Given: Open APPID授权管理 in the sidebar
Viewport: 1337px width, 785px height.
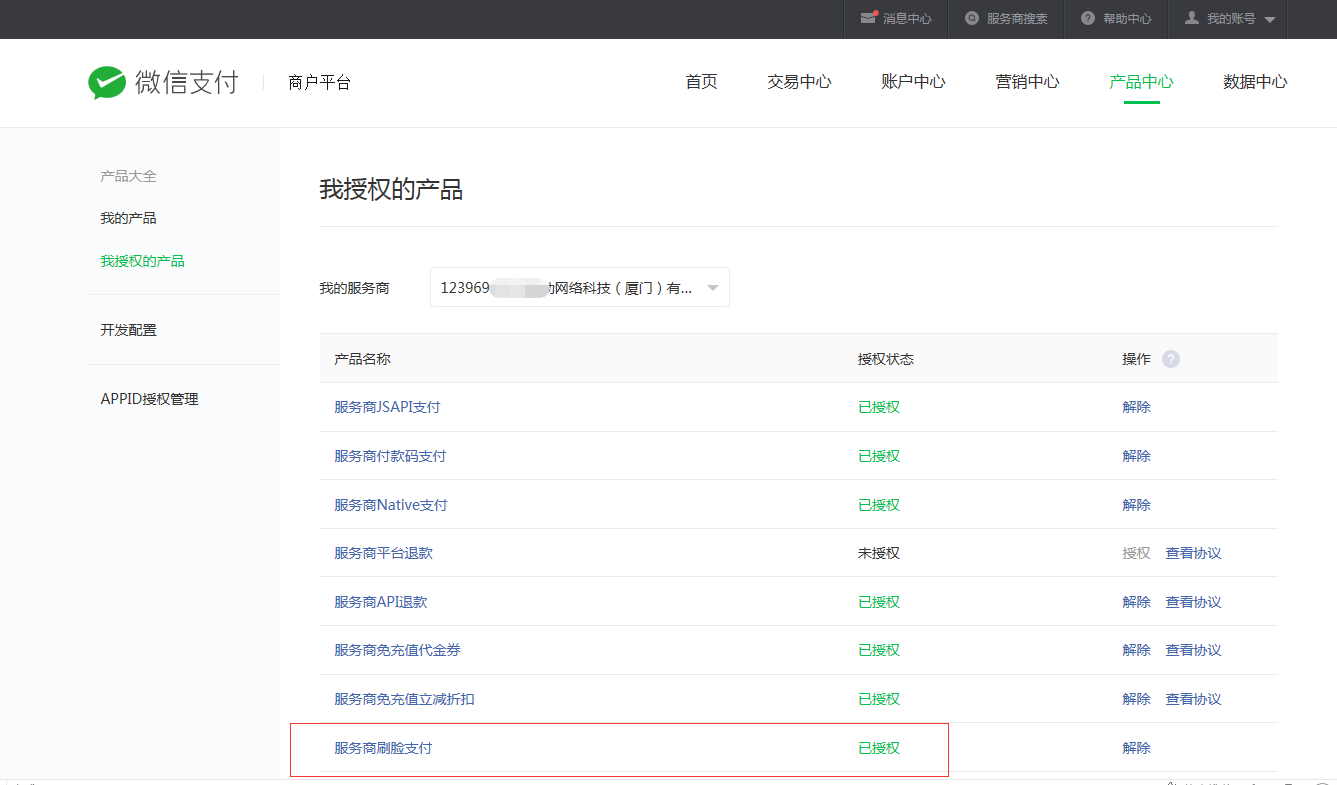Looking at the screenshot, I should pos(149,399).
